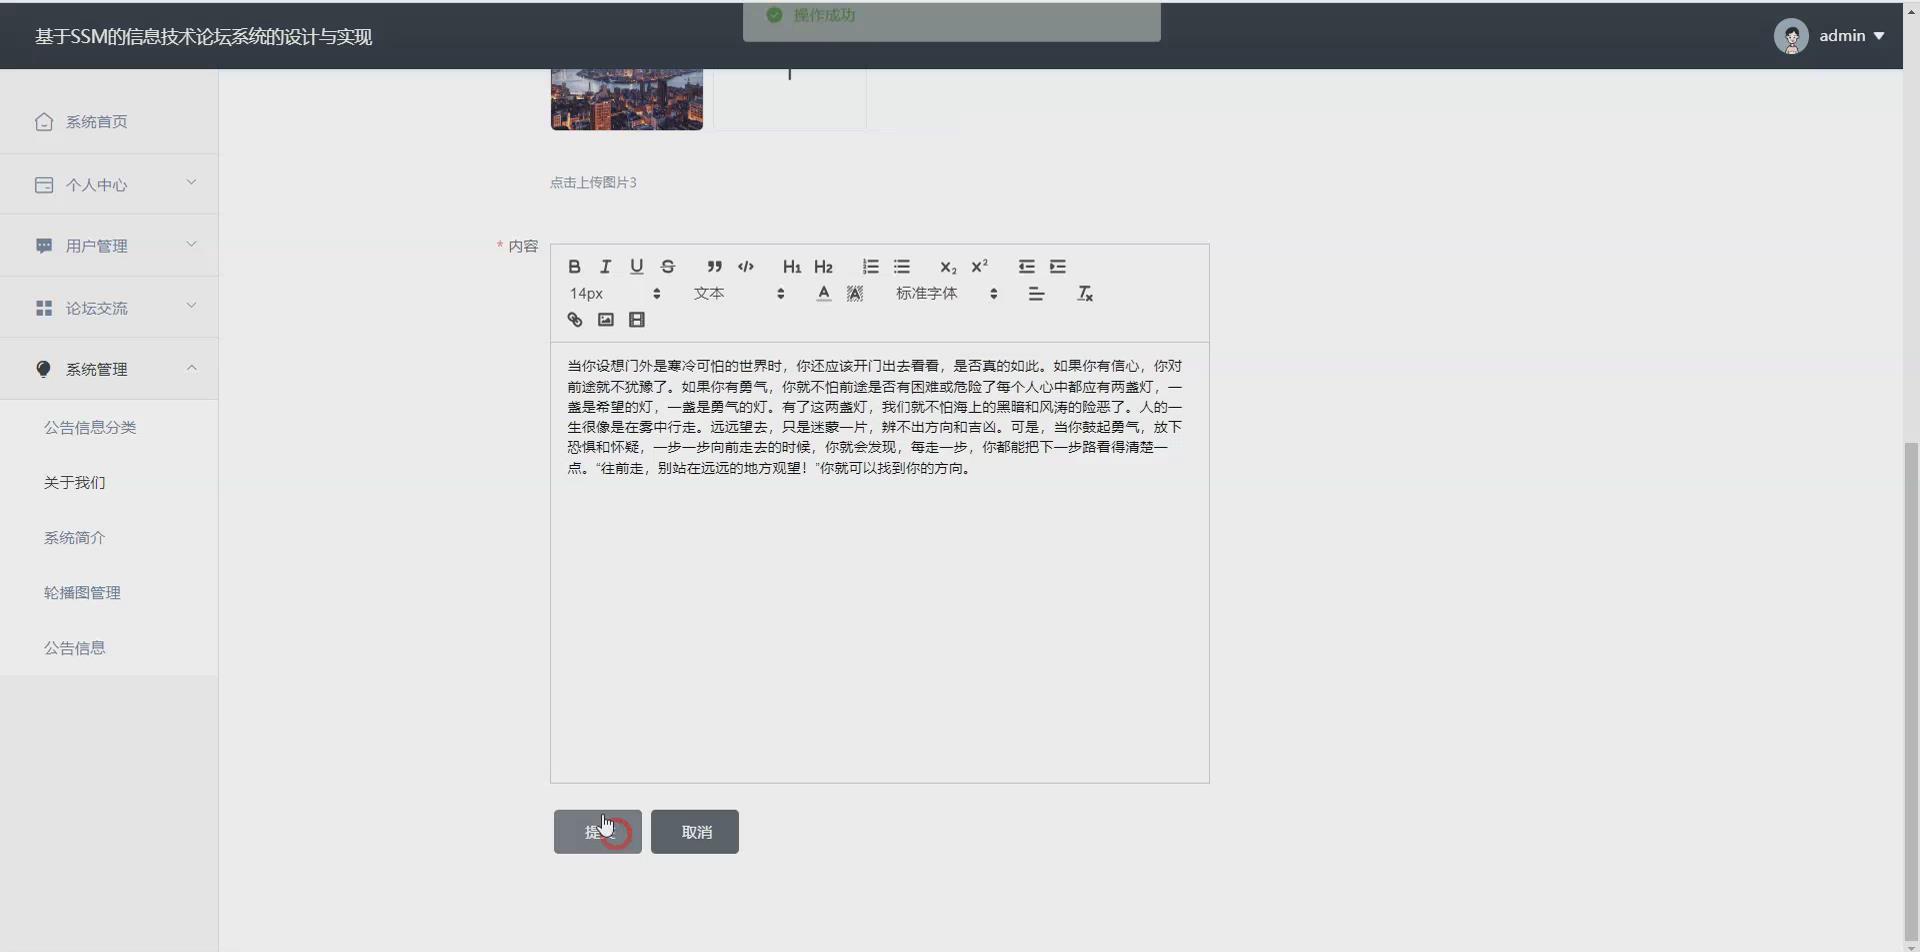Viewport: 1920px width, 952px height.
Task: Open the text color picker icon
Action: [x=823, y=293]
